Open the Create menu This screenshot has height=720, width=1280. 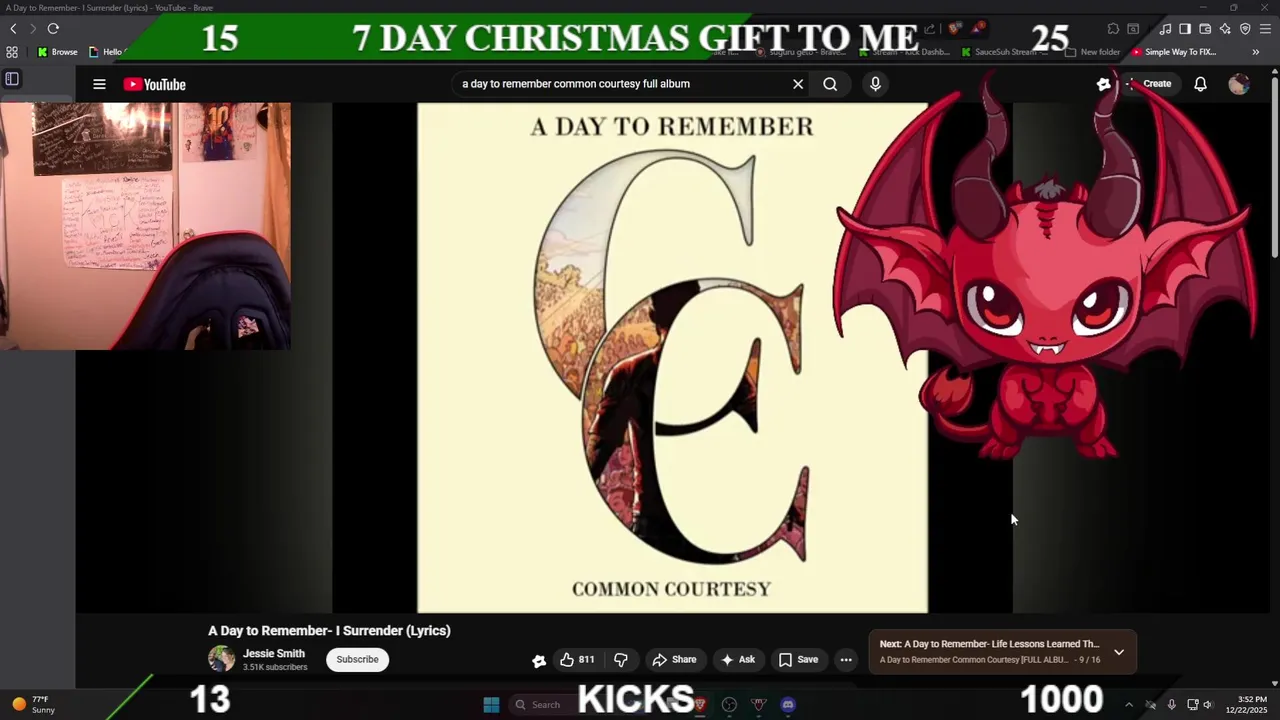pyautogui.click(x=1149, y=84)
